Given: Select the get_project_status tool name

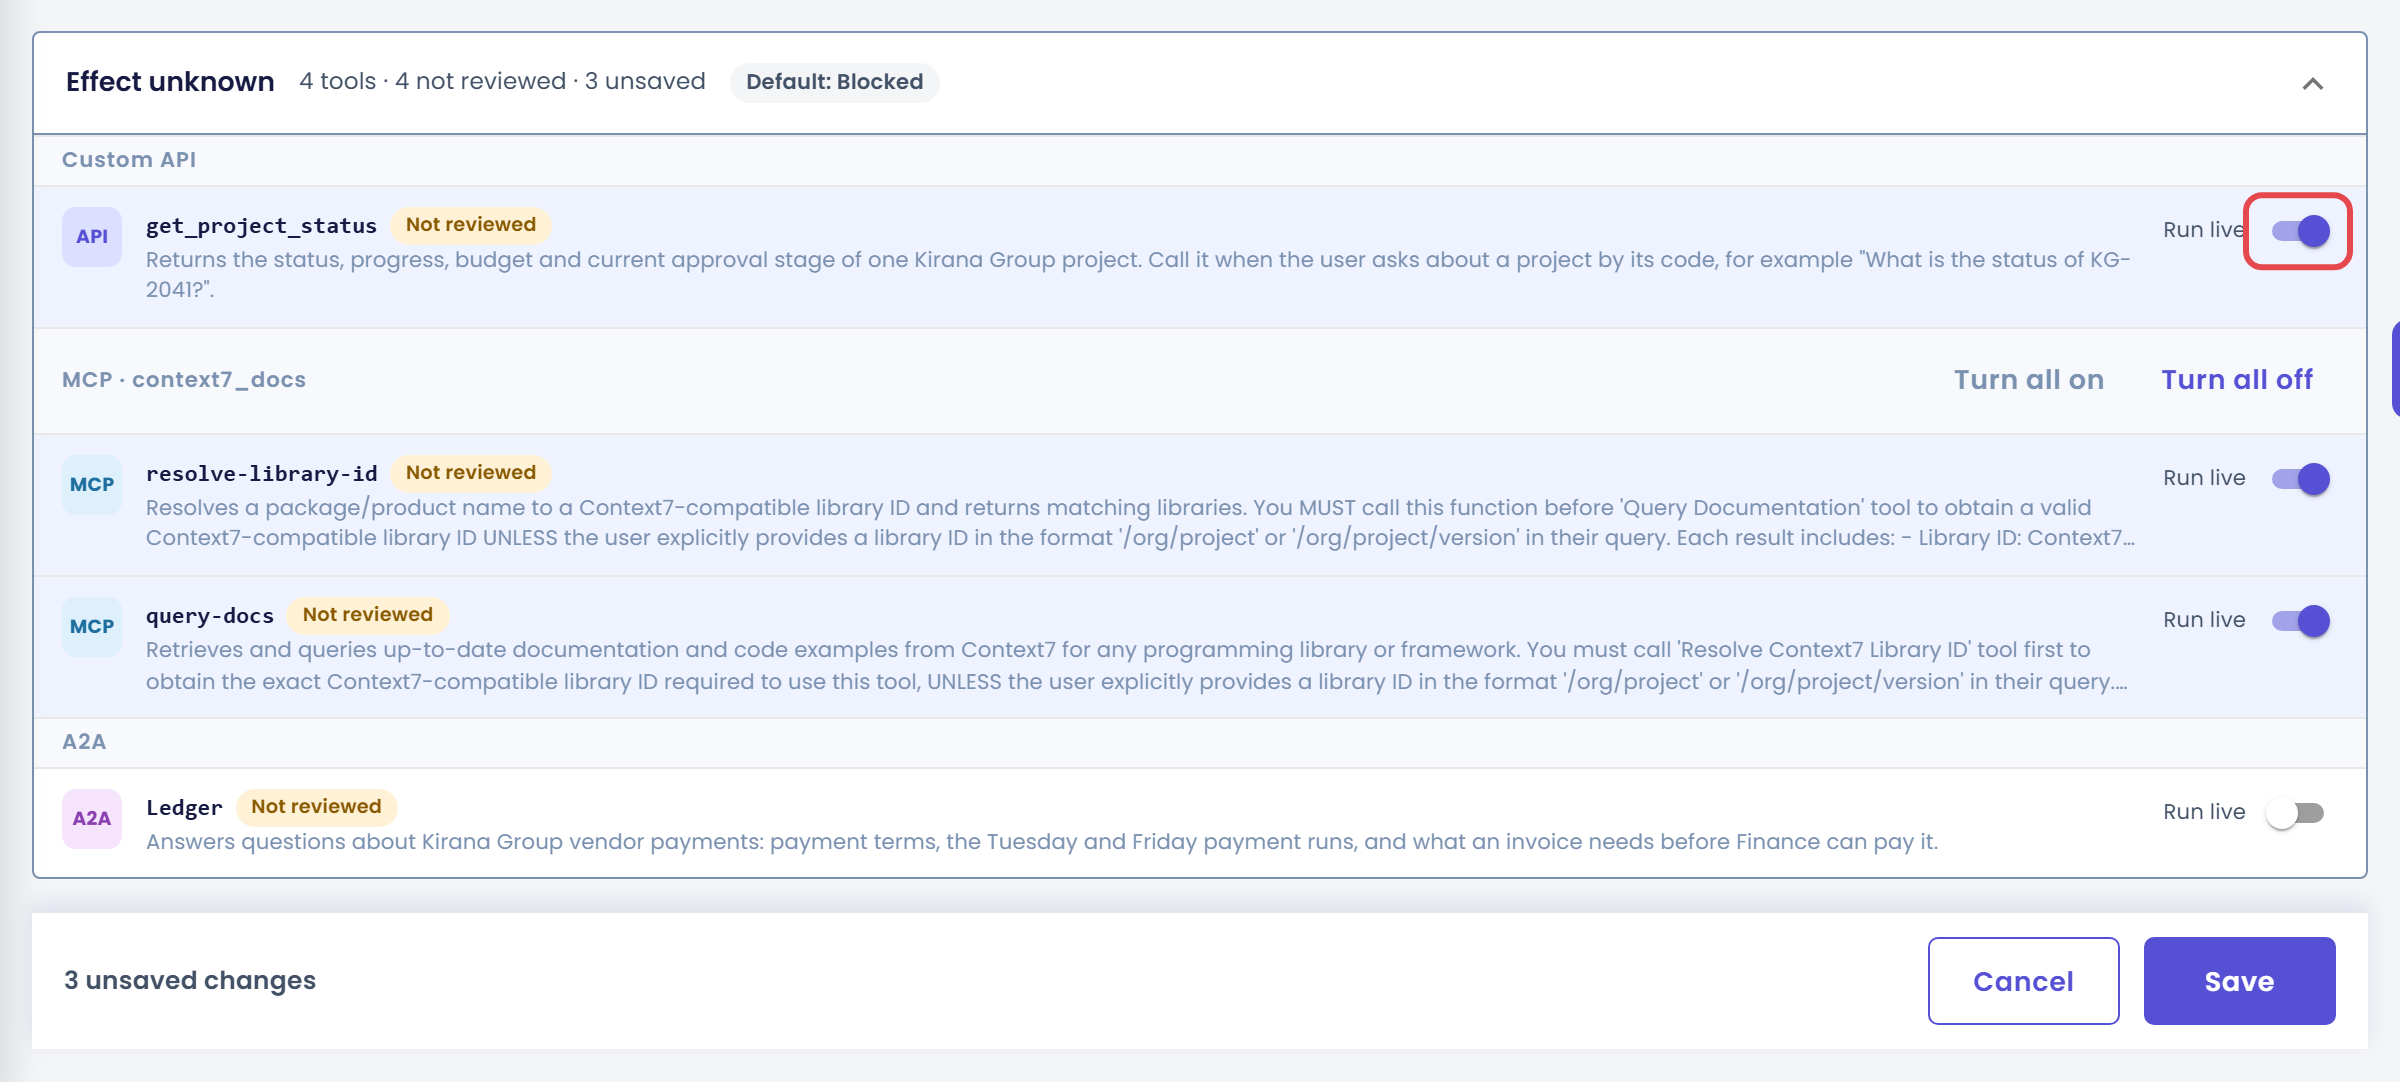Looking at the screenshot, I should 261,226.
